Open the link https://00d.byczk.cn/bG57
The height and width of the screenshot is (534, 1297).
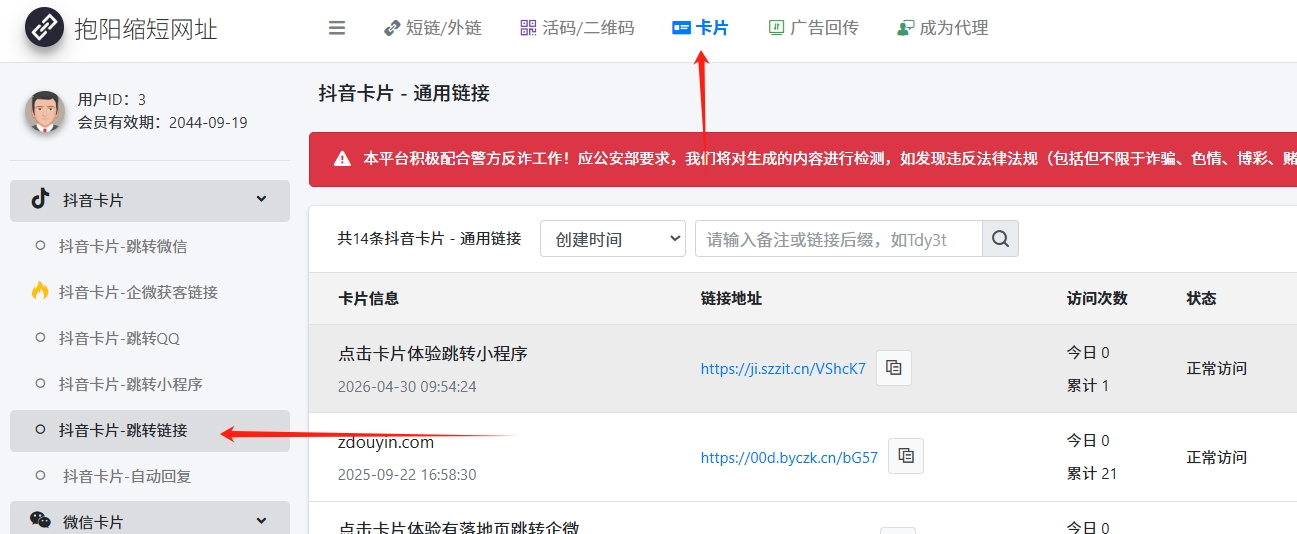[x=789, y=457]
